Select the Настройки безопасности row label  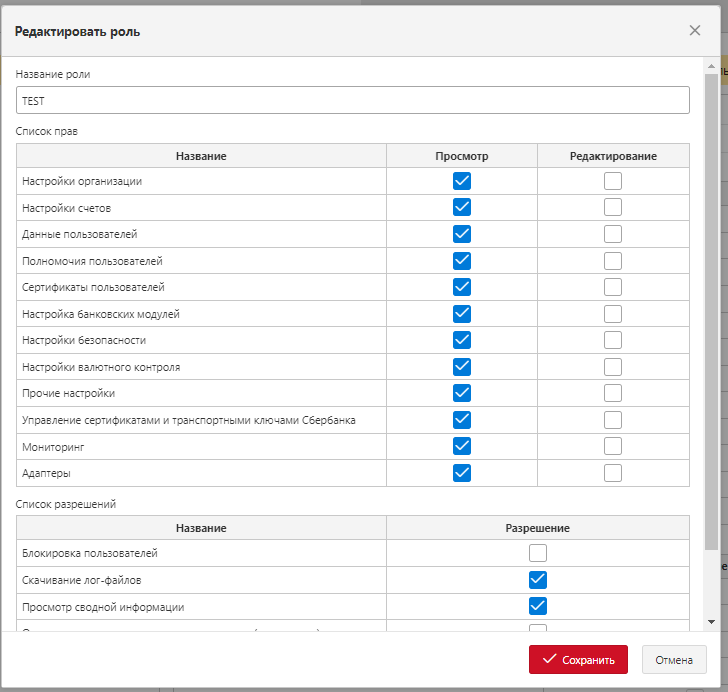point(84,340)
